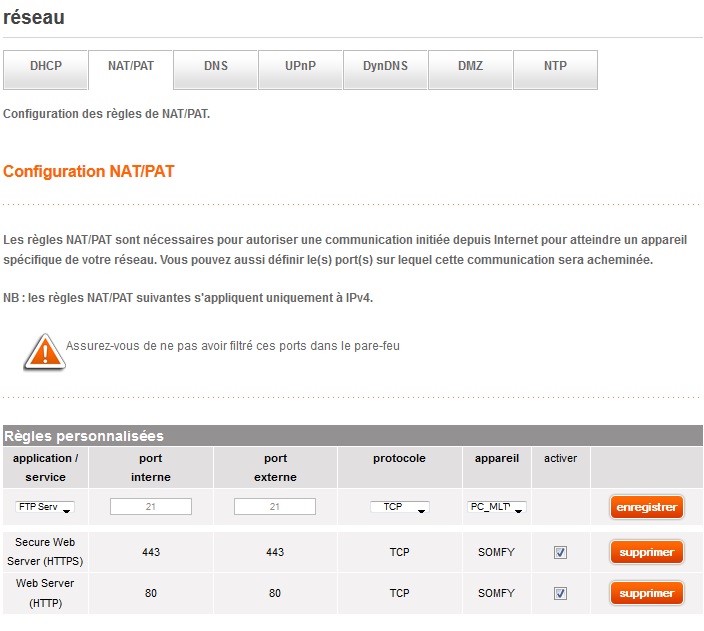Open the appareil dropdown showing PC_MLT
The width and height of the screenshot is (704, 631).
tap(497, 508)
